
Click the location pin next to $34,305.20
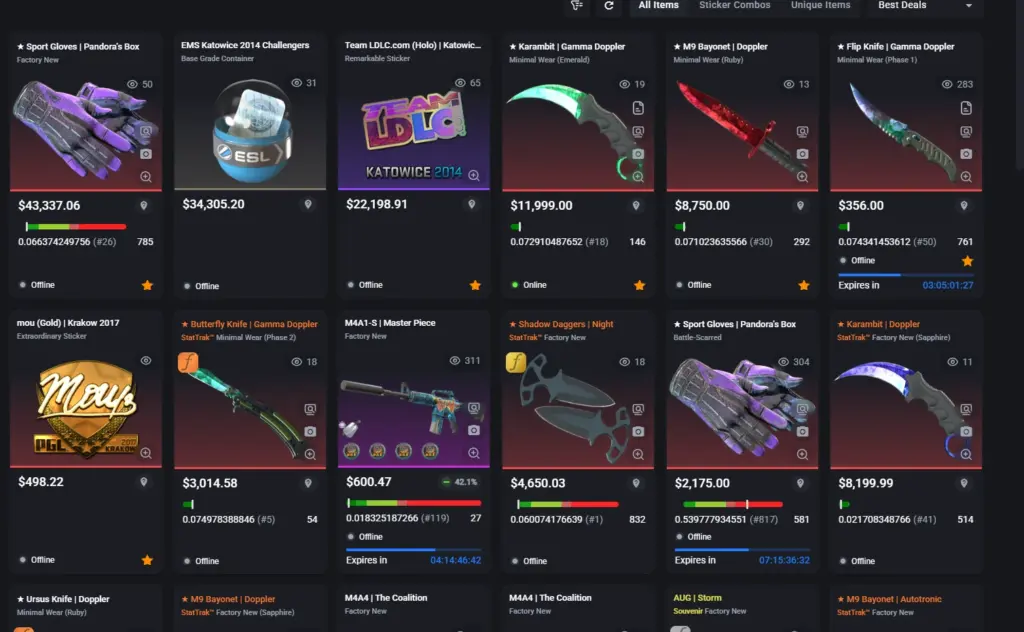click(x=308, y=204)
